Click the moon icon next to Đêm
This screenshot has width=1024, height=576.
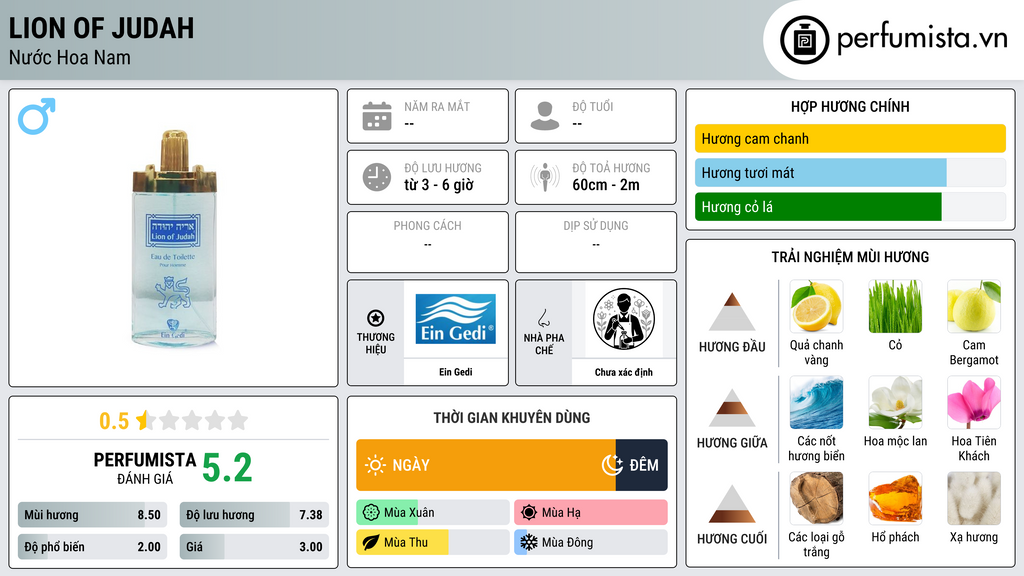pos(612,465)
